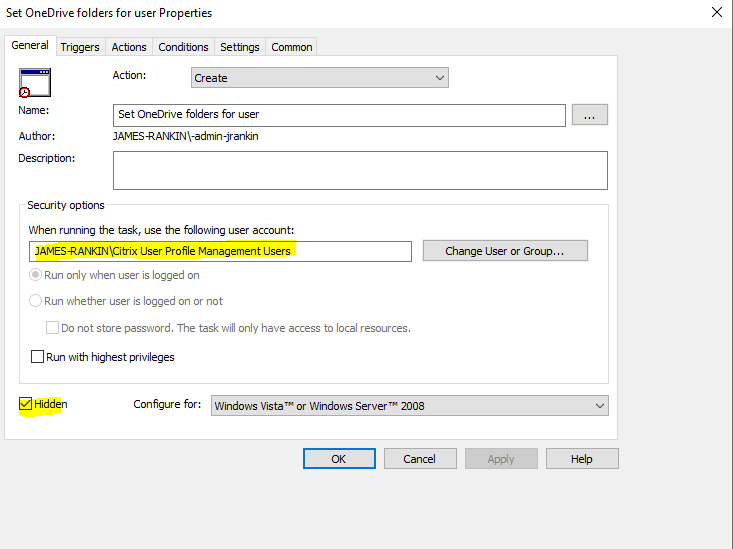The height and width of the screenshot is (549, 733).
Task: Open the Common tab
Action: point(292,47)
